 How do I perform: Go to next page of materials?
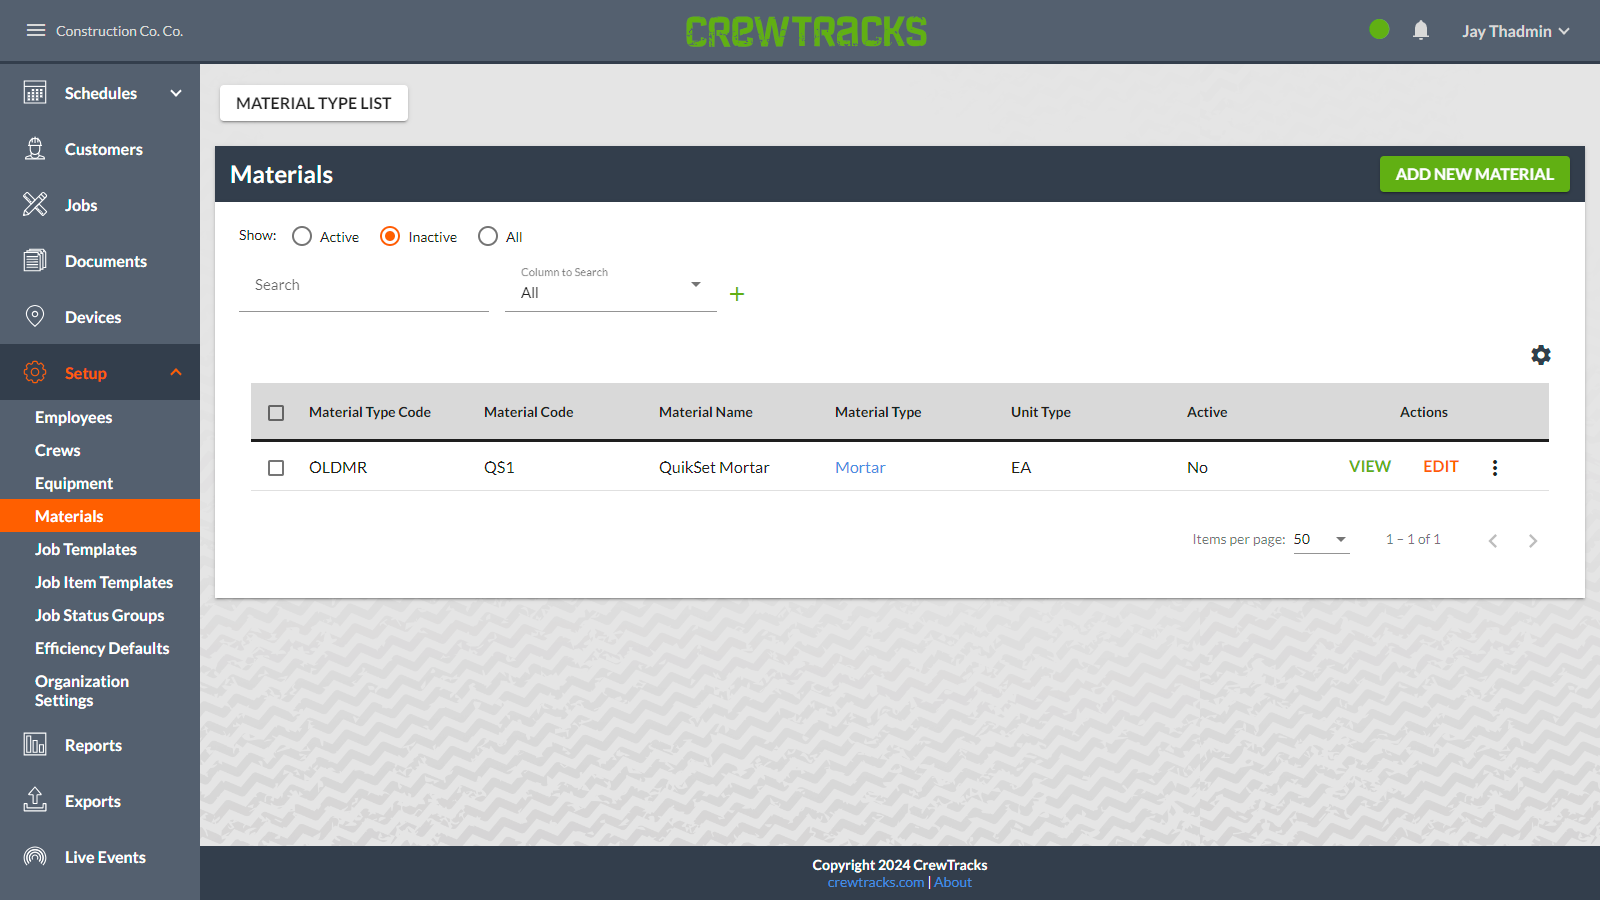coord(1533,541)
